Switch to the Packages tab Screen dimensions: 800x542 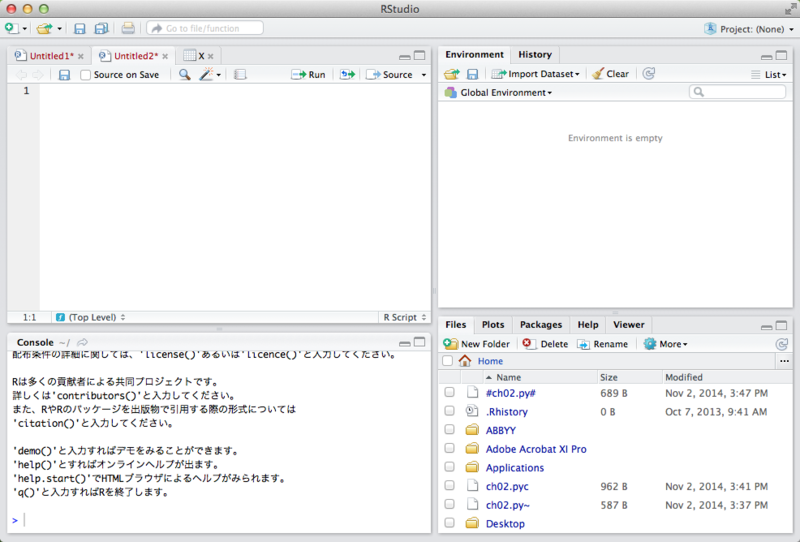pos(541,325)
